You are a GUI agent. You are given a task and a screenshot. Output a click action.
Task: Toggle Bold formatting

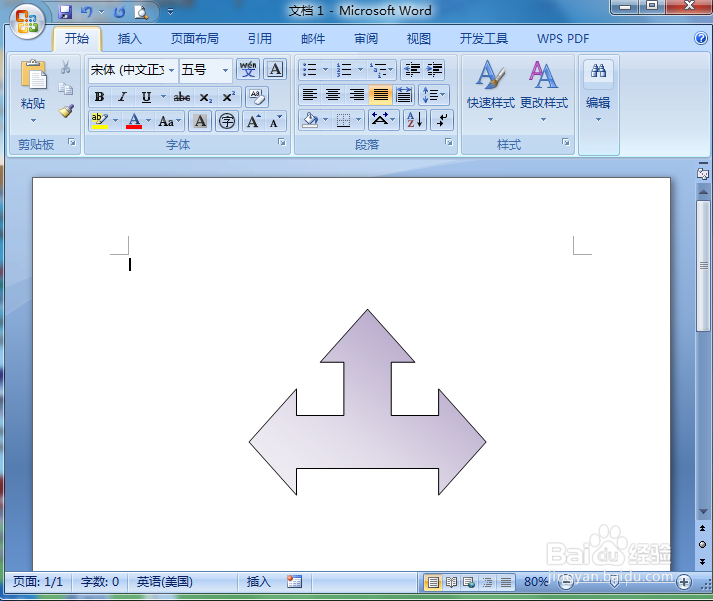99,97
